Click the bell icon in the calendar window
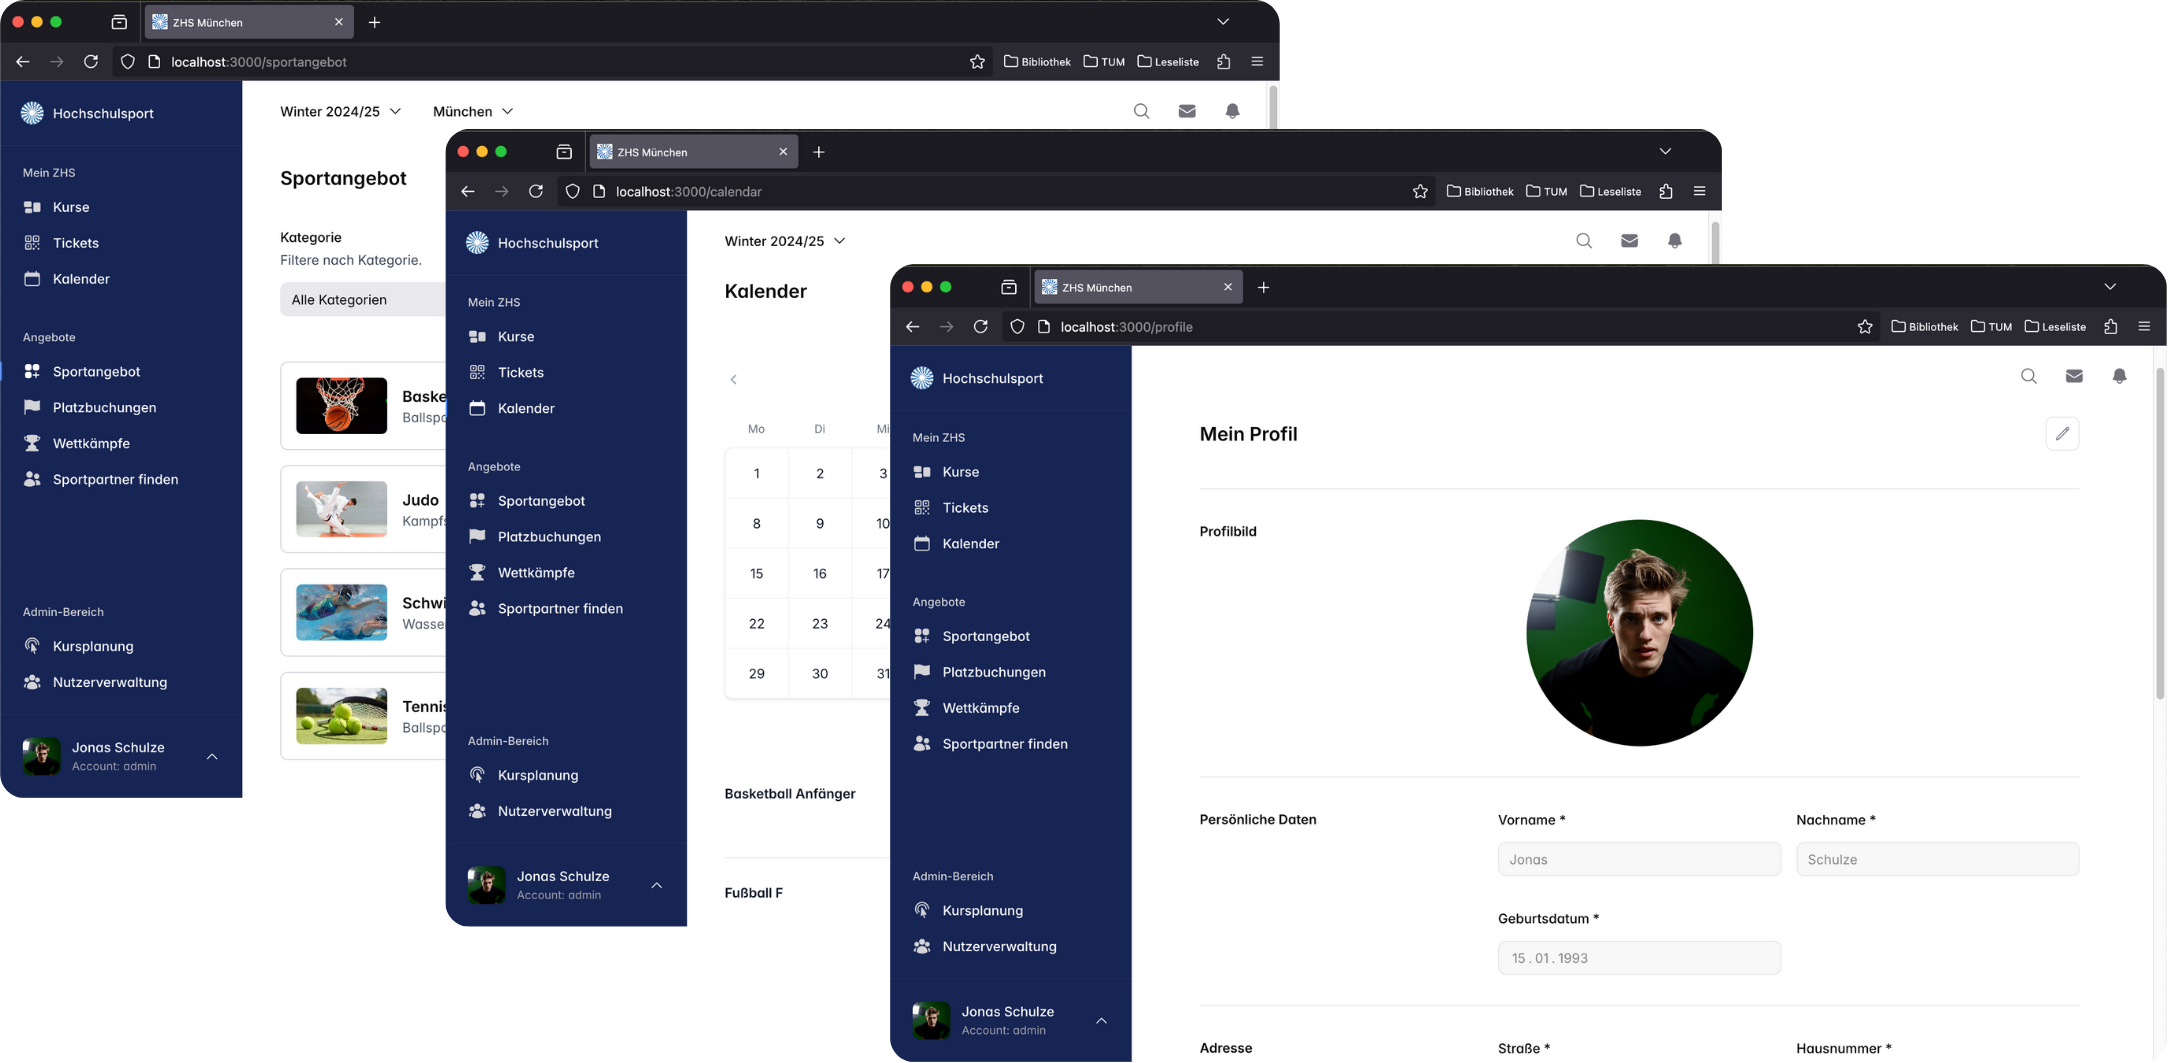 coord(1675,241)
